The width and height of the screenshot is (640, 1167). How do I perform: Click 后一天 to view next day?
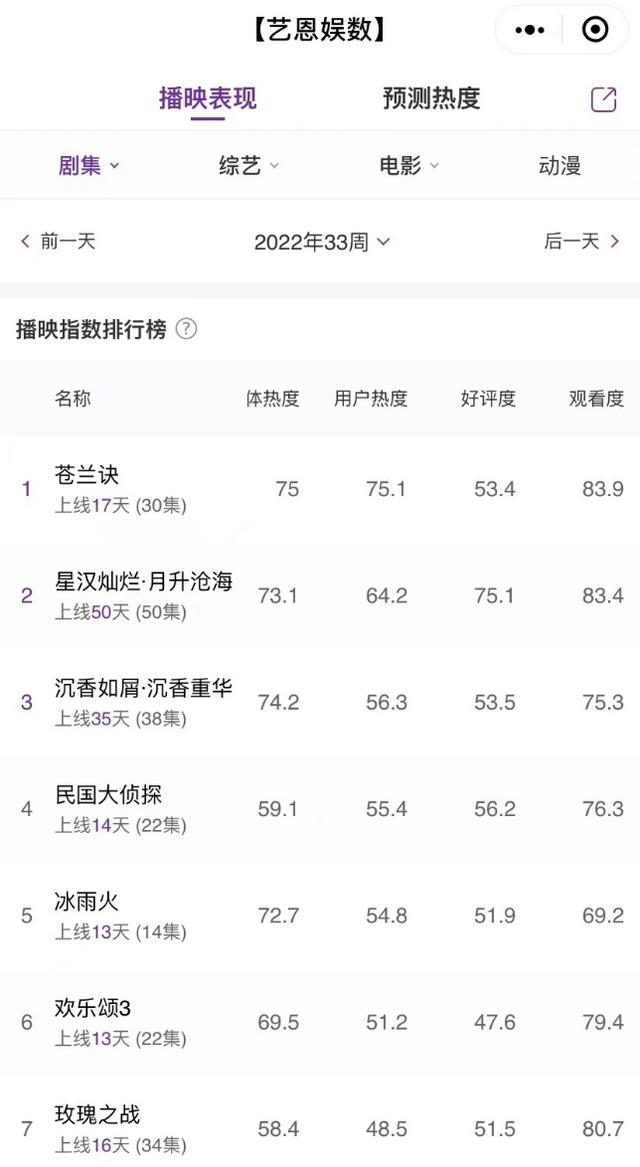[578, 240]
